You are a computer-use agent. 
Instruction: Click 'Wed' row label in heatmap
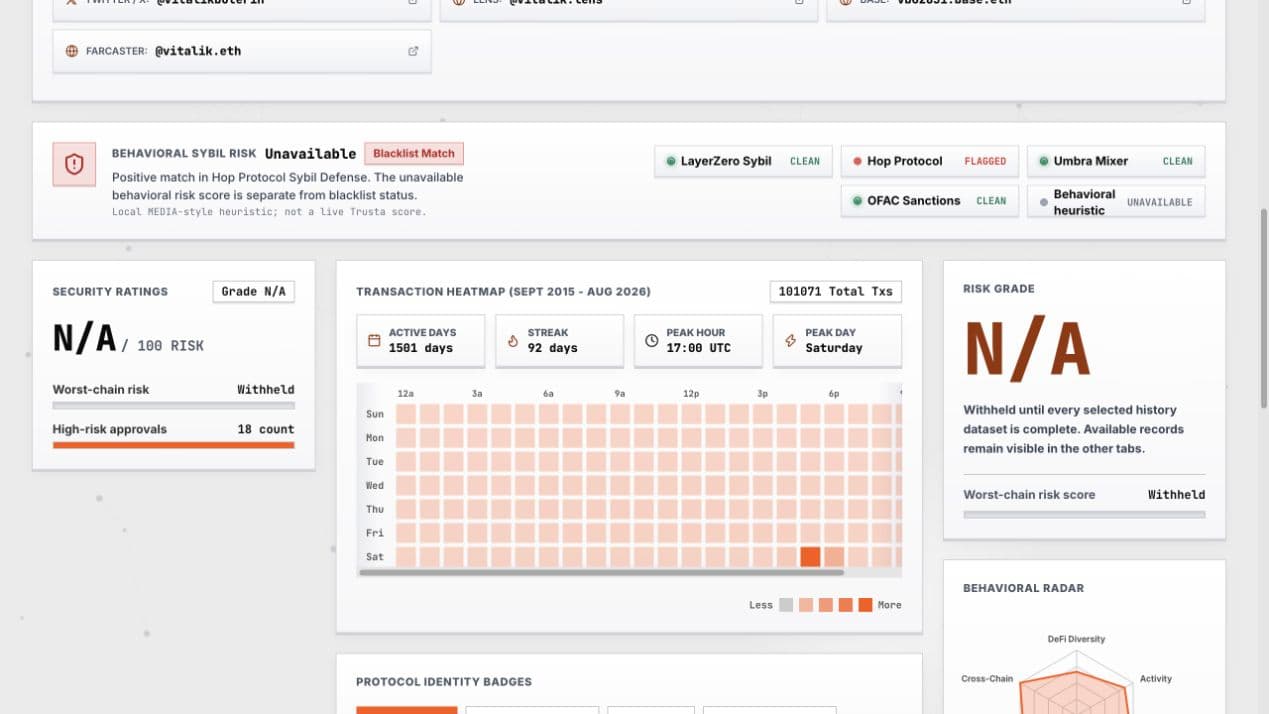[375, 485]
